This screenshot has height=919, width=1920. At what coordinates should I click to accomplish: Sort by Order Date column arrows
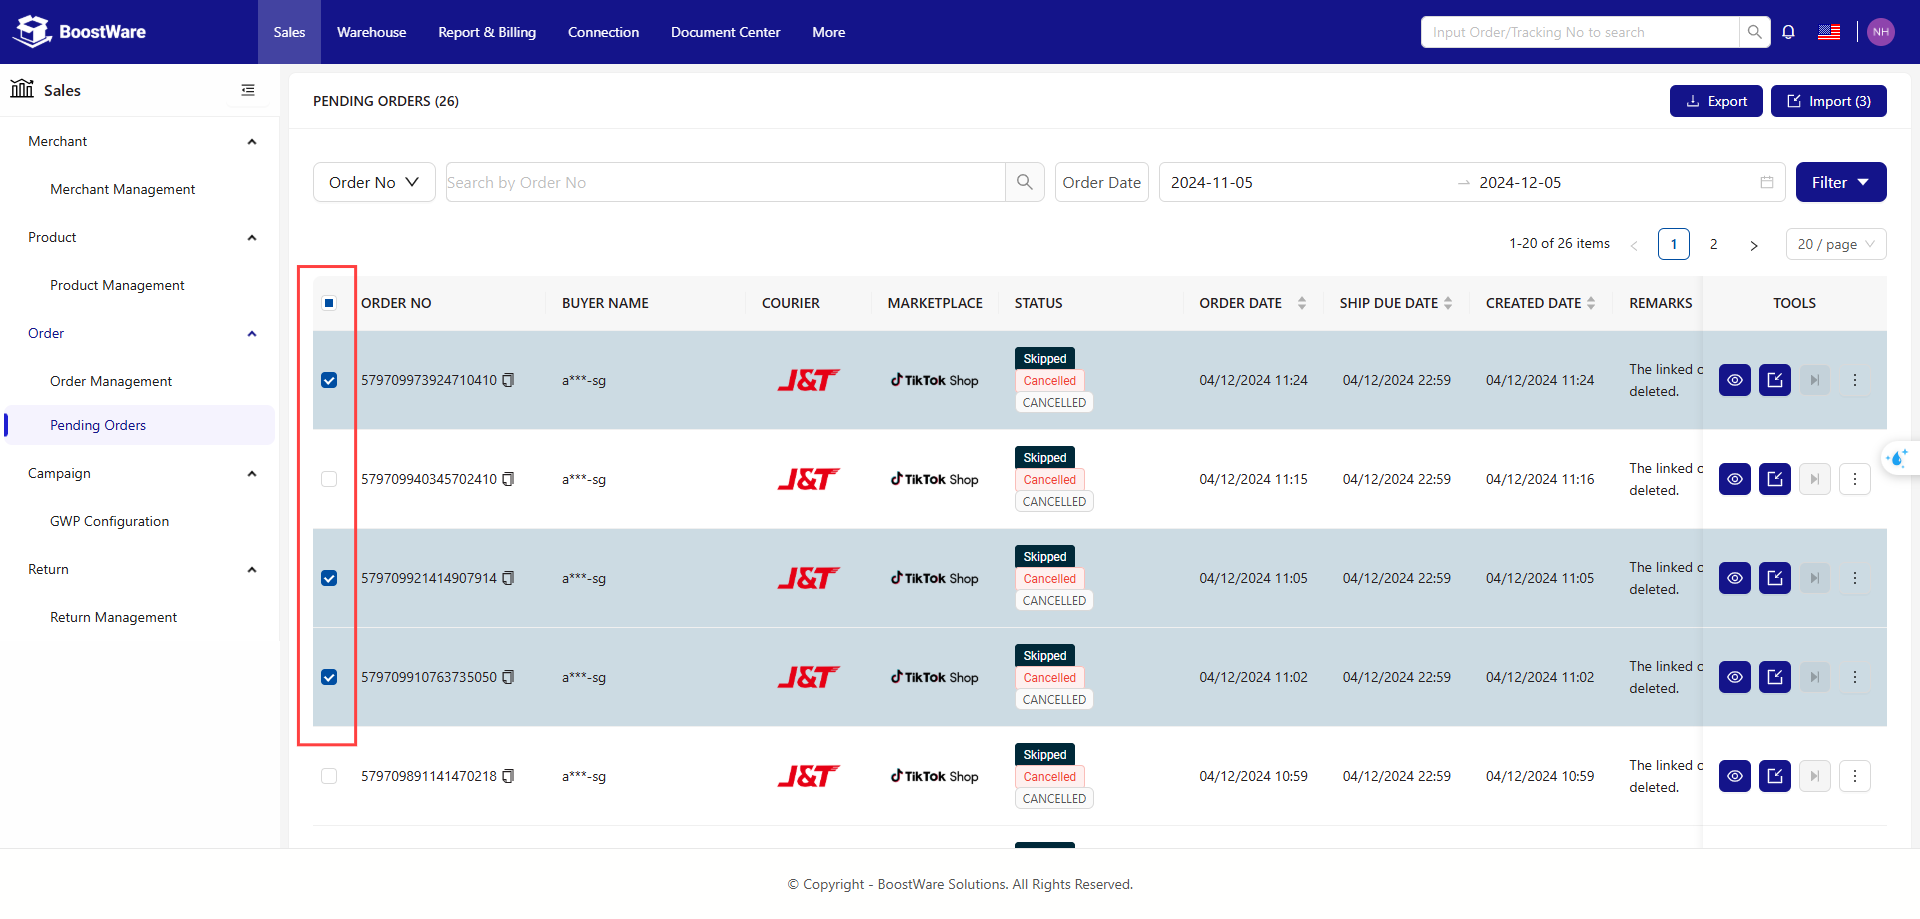tap(1302, 303)
